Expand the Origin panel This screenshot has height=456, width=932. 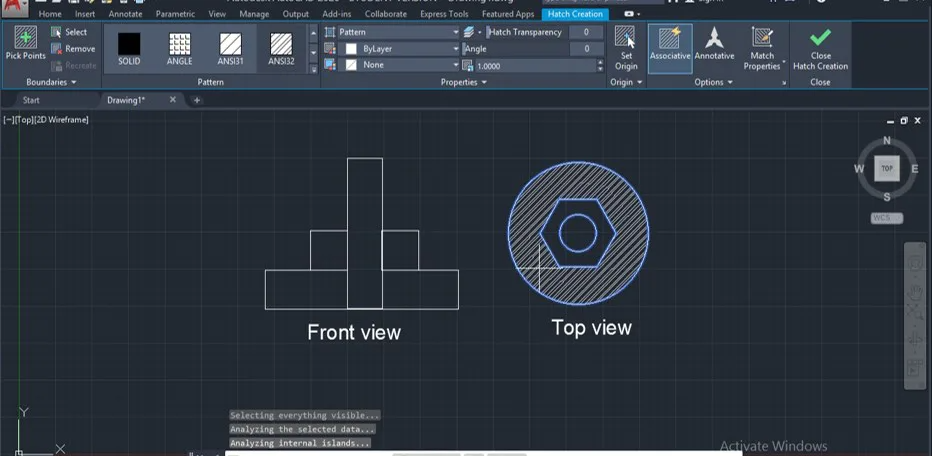tap(626, 82)
